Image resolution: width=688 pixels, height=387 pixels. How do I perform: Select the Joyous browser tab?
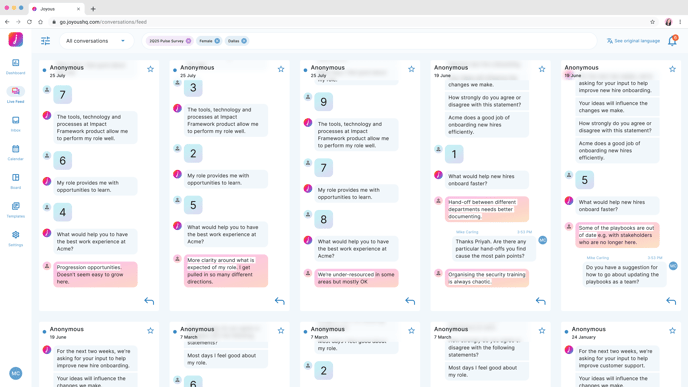57,9
